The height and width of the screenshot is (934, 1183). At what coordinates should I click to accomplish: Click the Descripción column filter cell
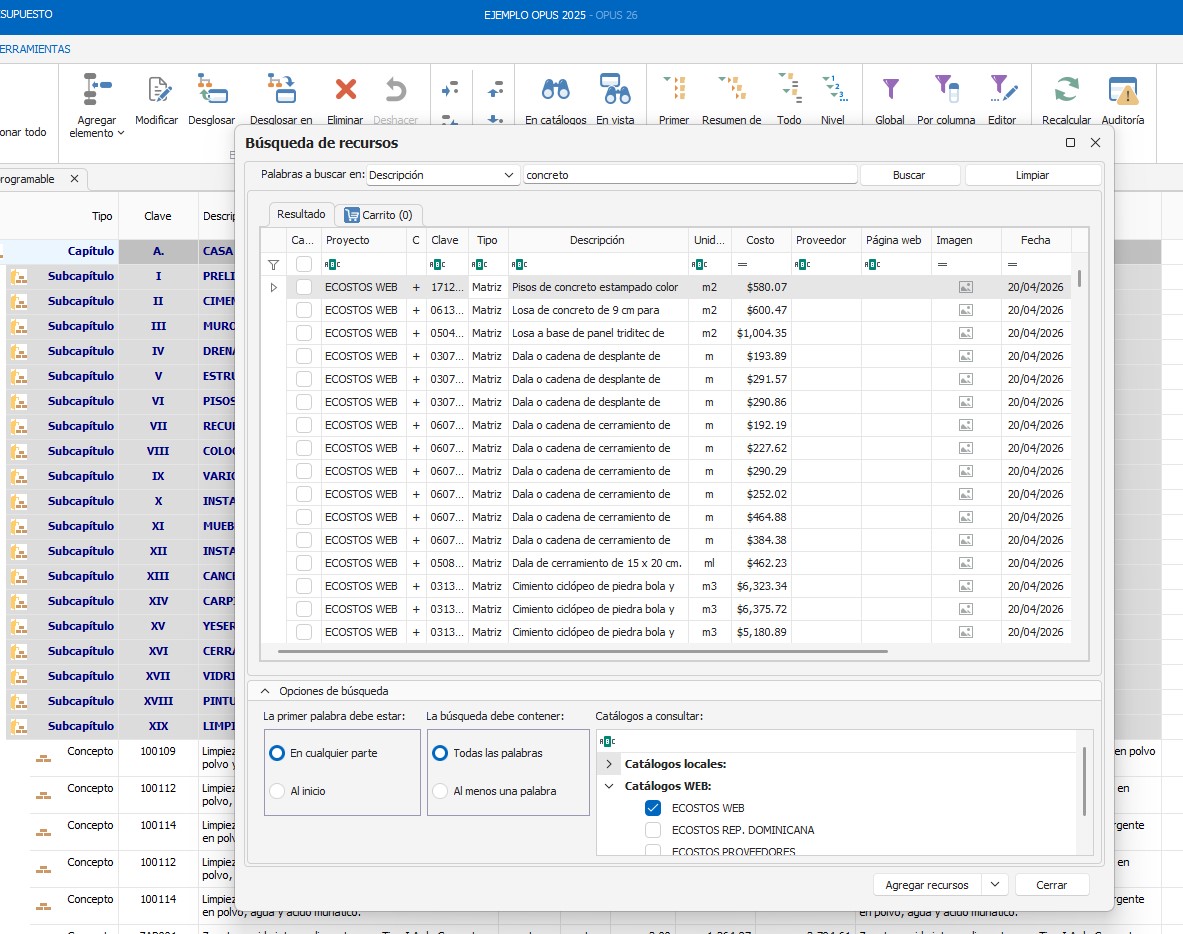pos(598,265)
